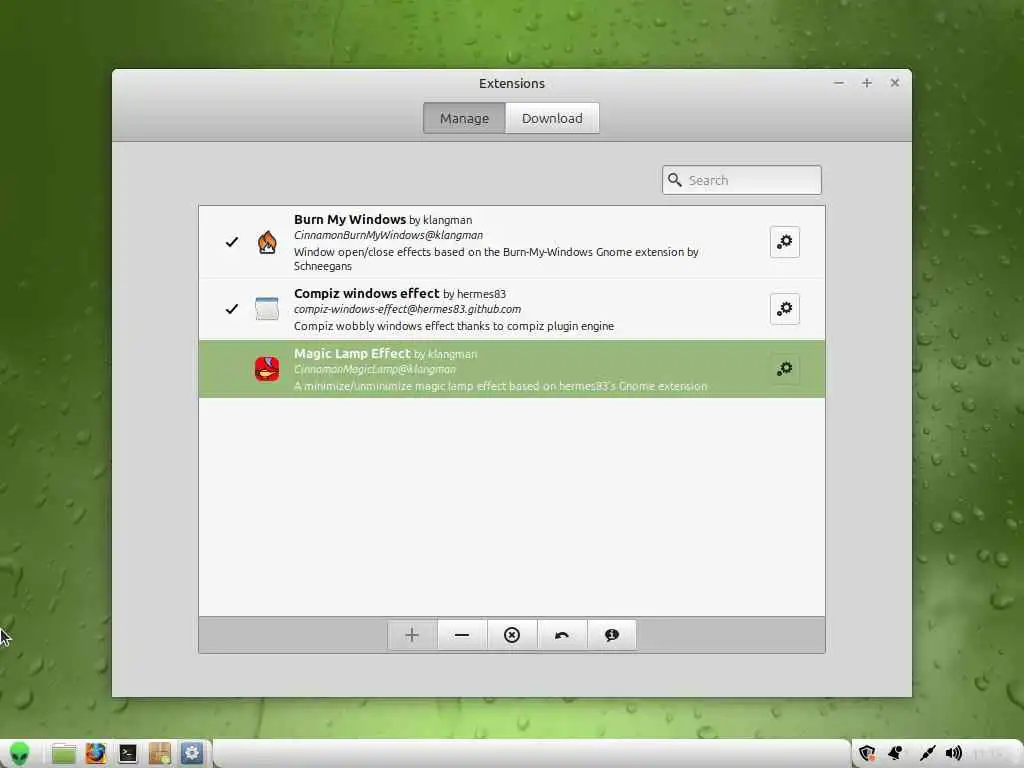Screen dimensions: 1024x768
Task: Open the terminal from the panel
Action: (127, 754)
